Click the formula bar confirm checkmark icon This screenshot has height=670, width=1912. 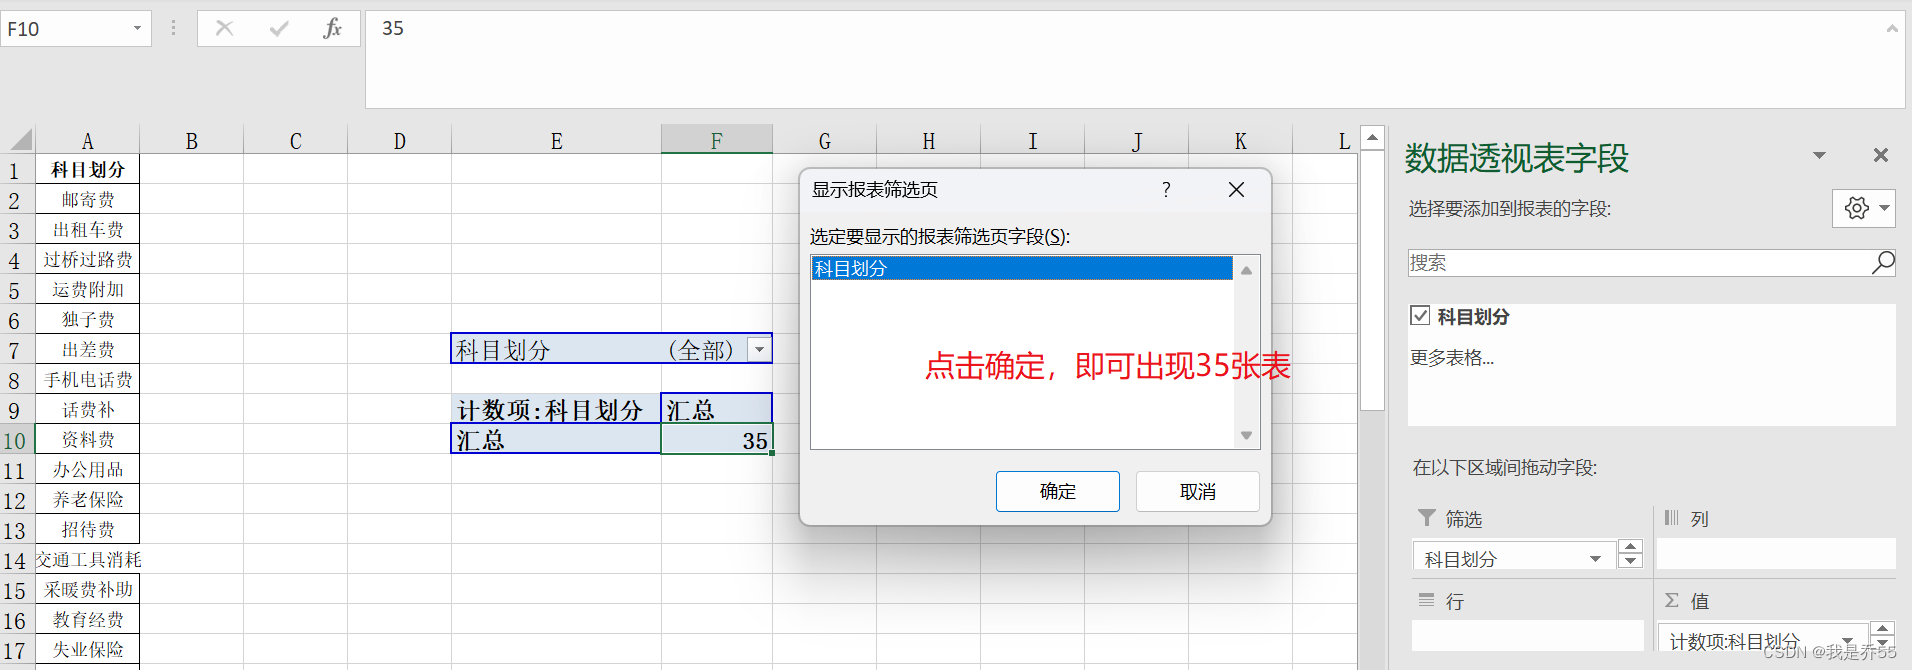point(279,29)
